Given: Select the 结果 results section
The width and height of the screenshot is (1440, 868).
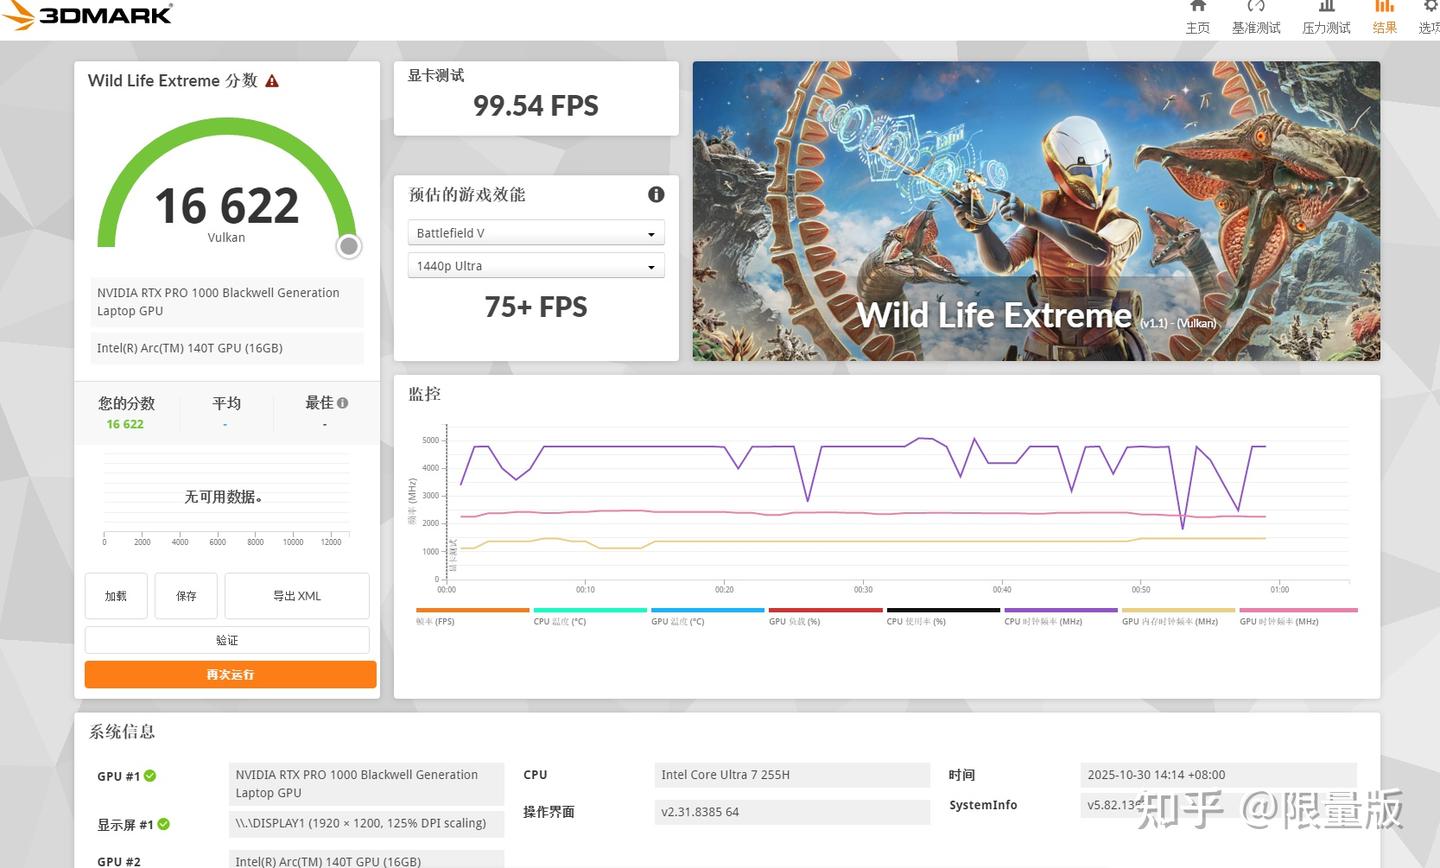Looking at the screenshot, I should click(x=1385, y=18).
